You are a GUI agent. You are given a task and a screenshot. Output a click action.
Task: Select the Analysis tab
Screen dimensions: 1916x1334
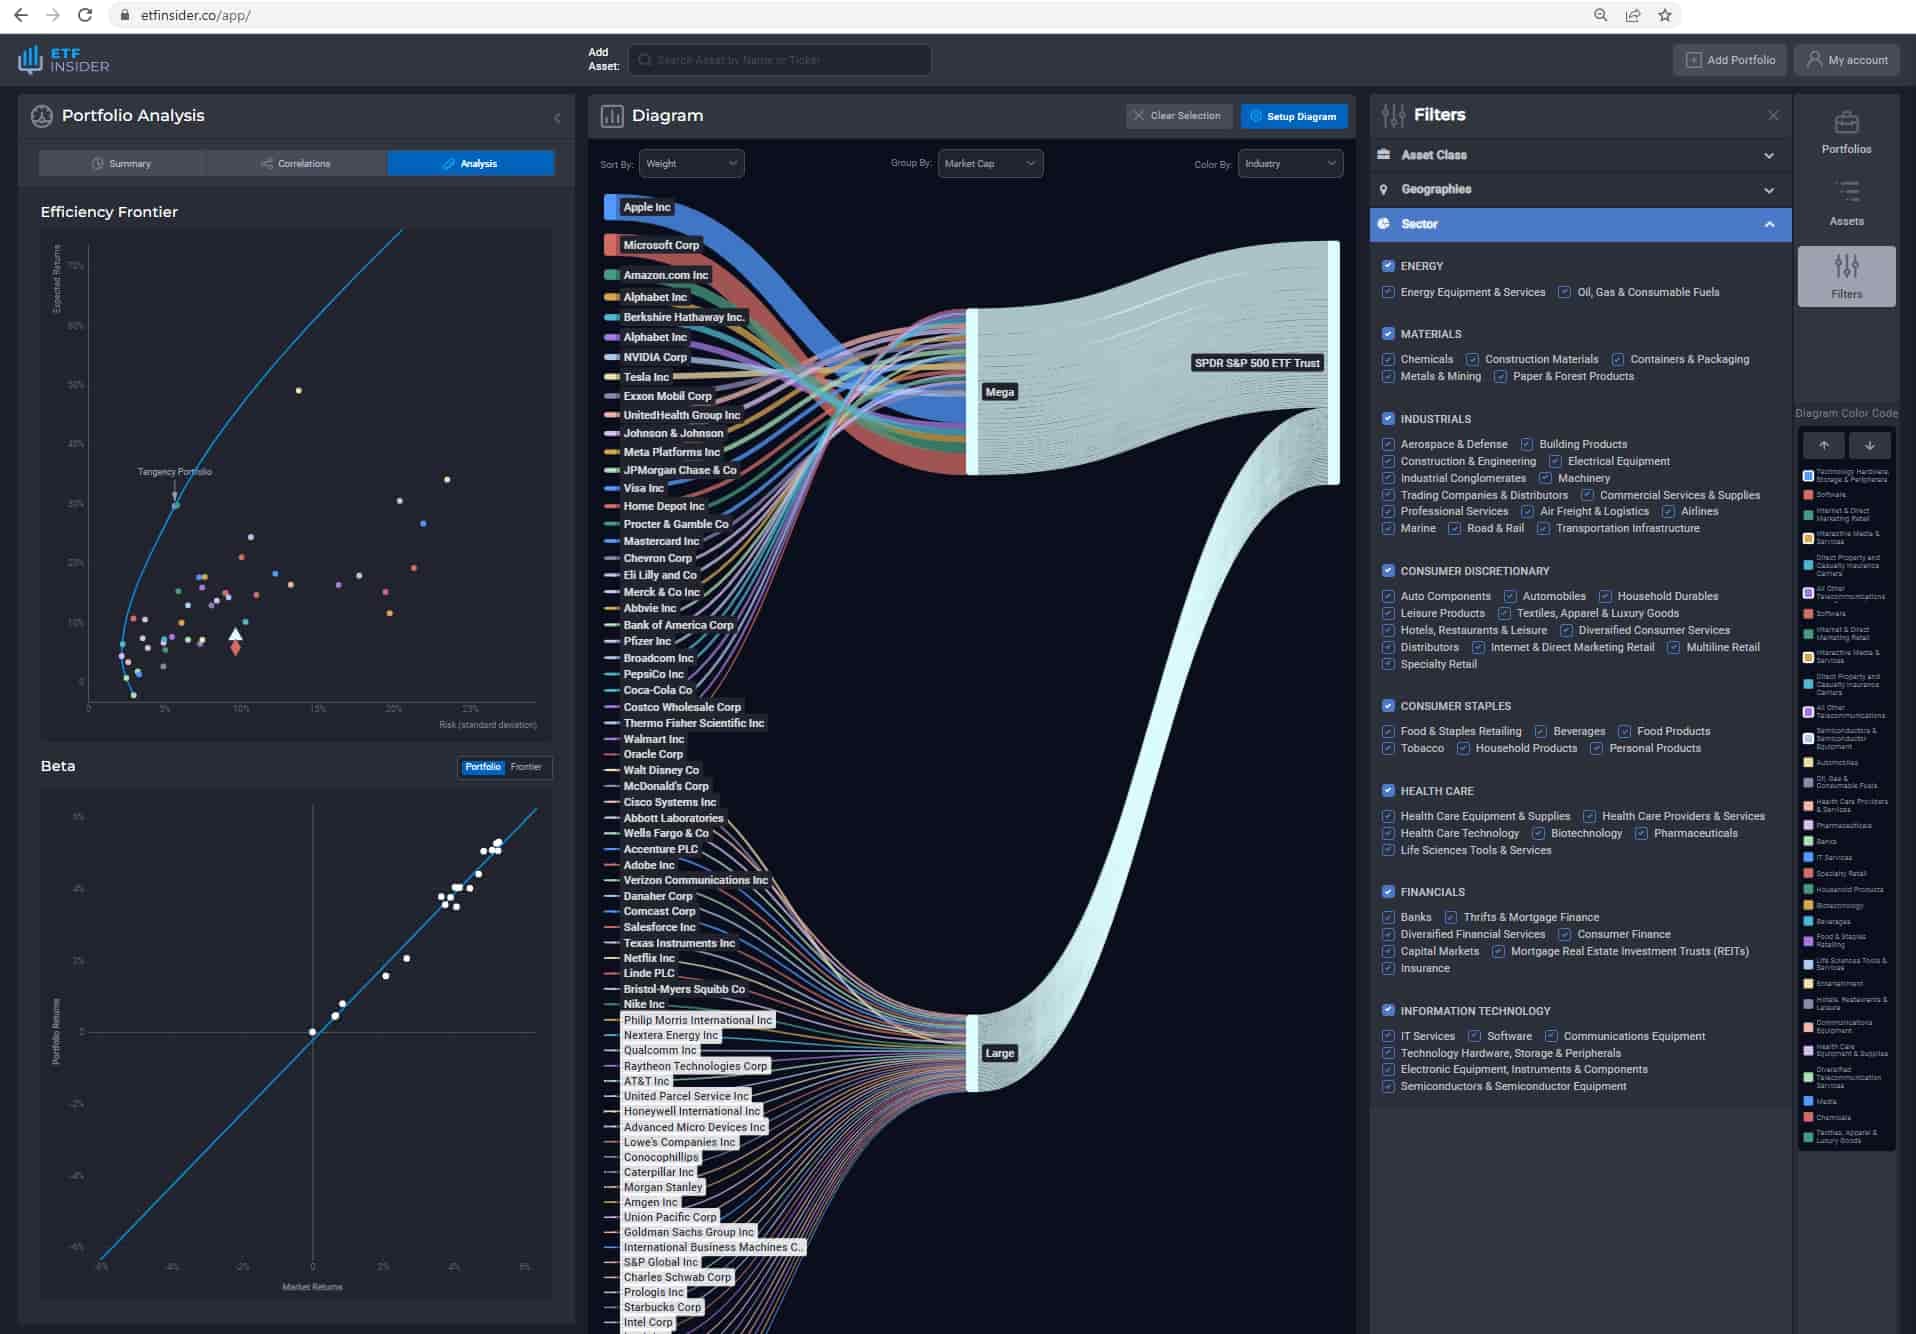[x=471, y=164]
